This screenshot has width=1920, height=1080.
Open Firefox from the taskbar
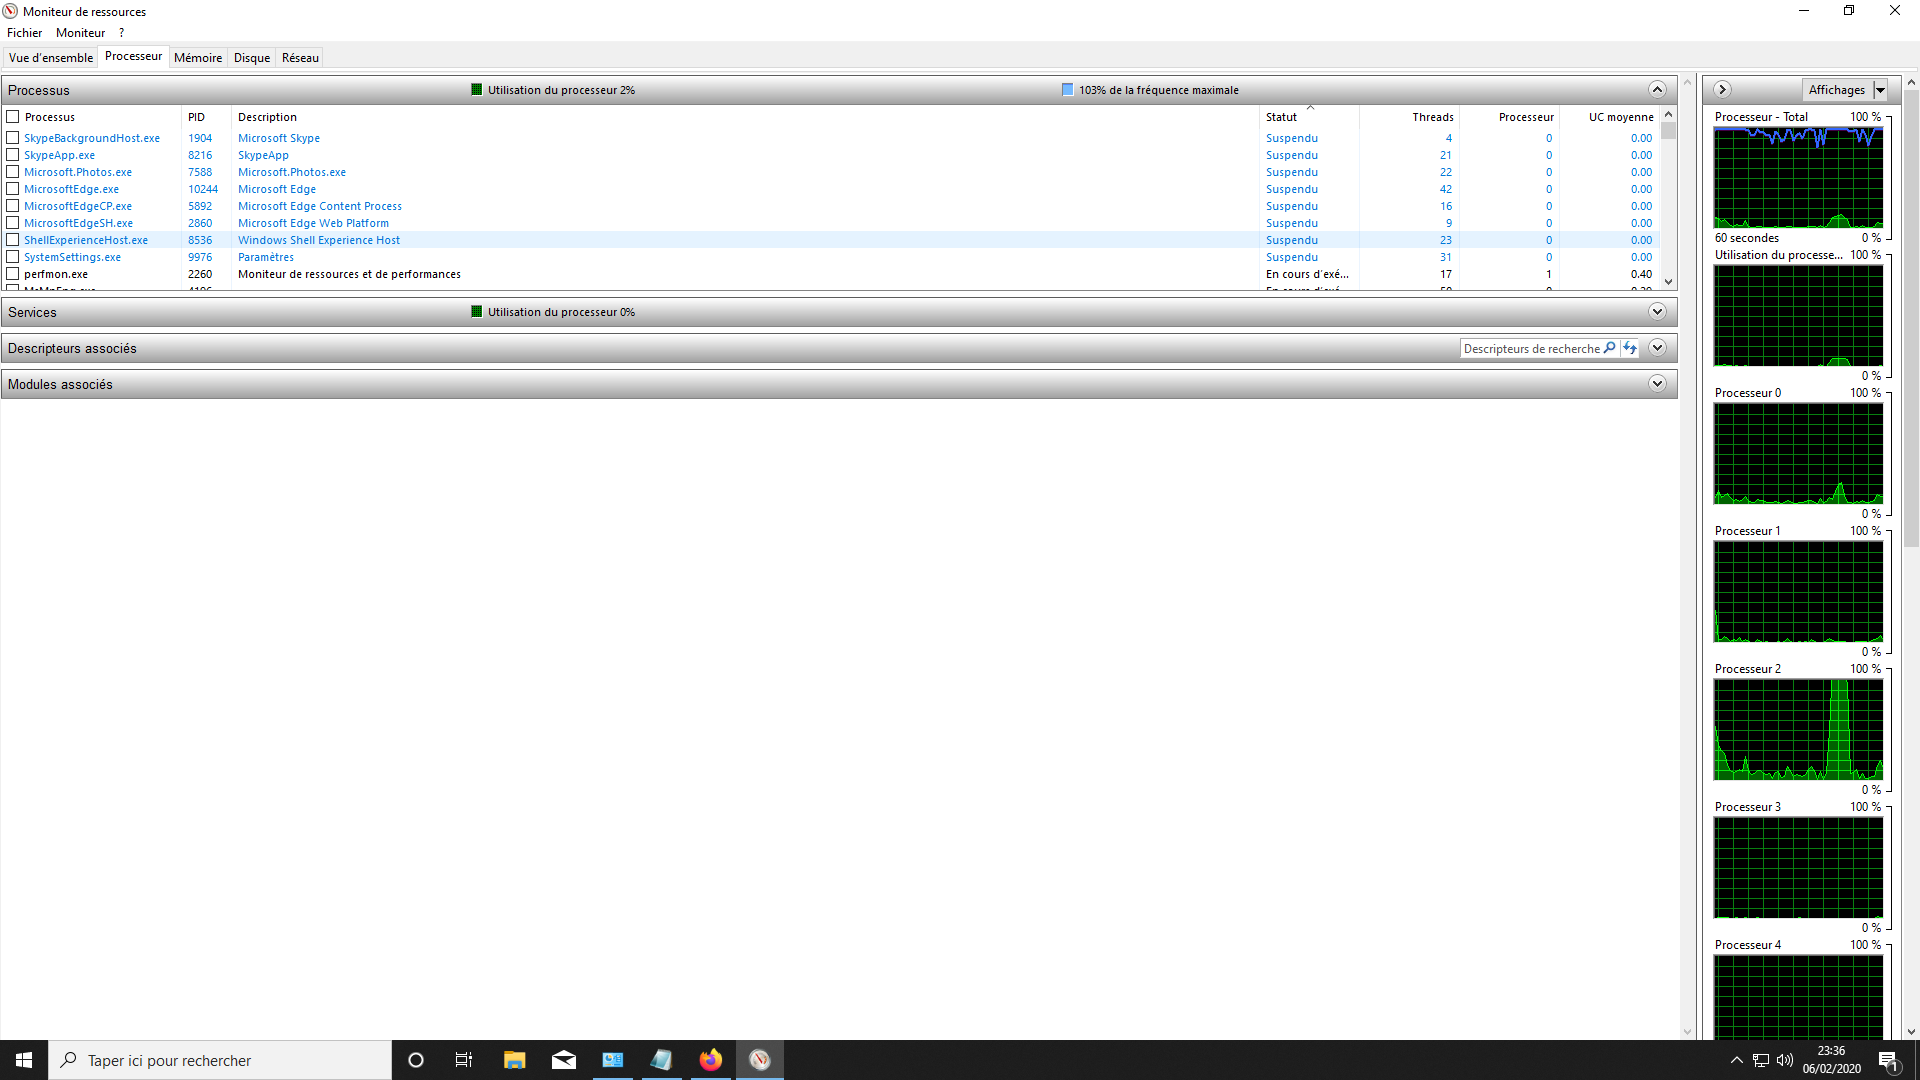coord(711,1060)
